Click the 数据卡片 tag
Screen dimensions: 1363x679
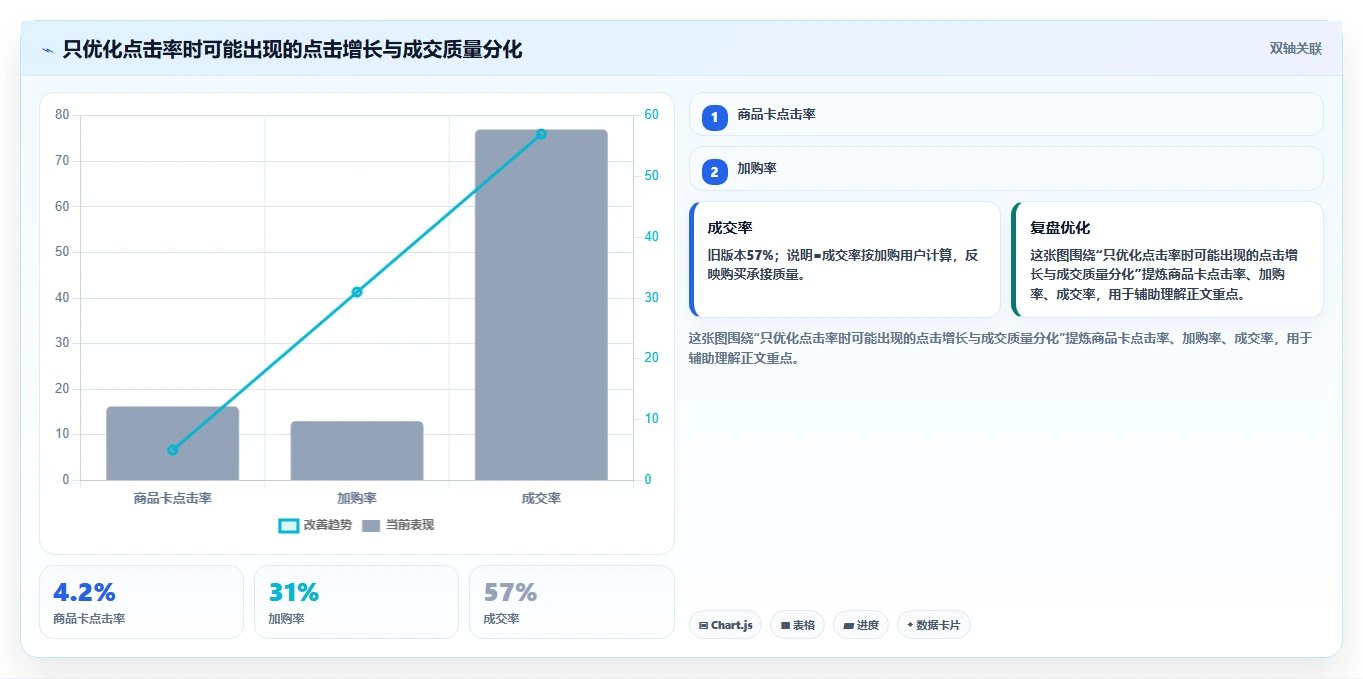tap(934, 625)
